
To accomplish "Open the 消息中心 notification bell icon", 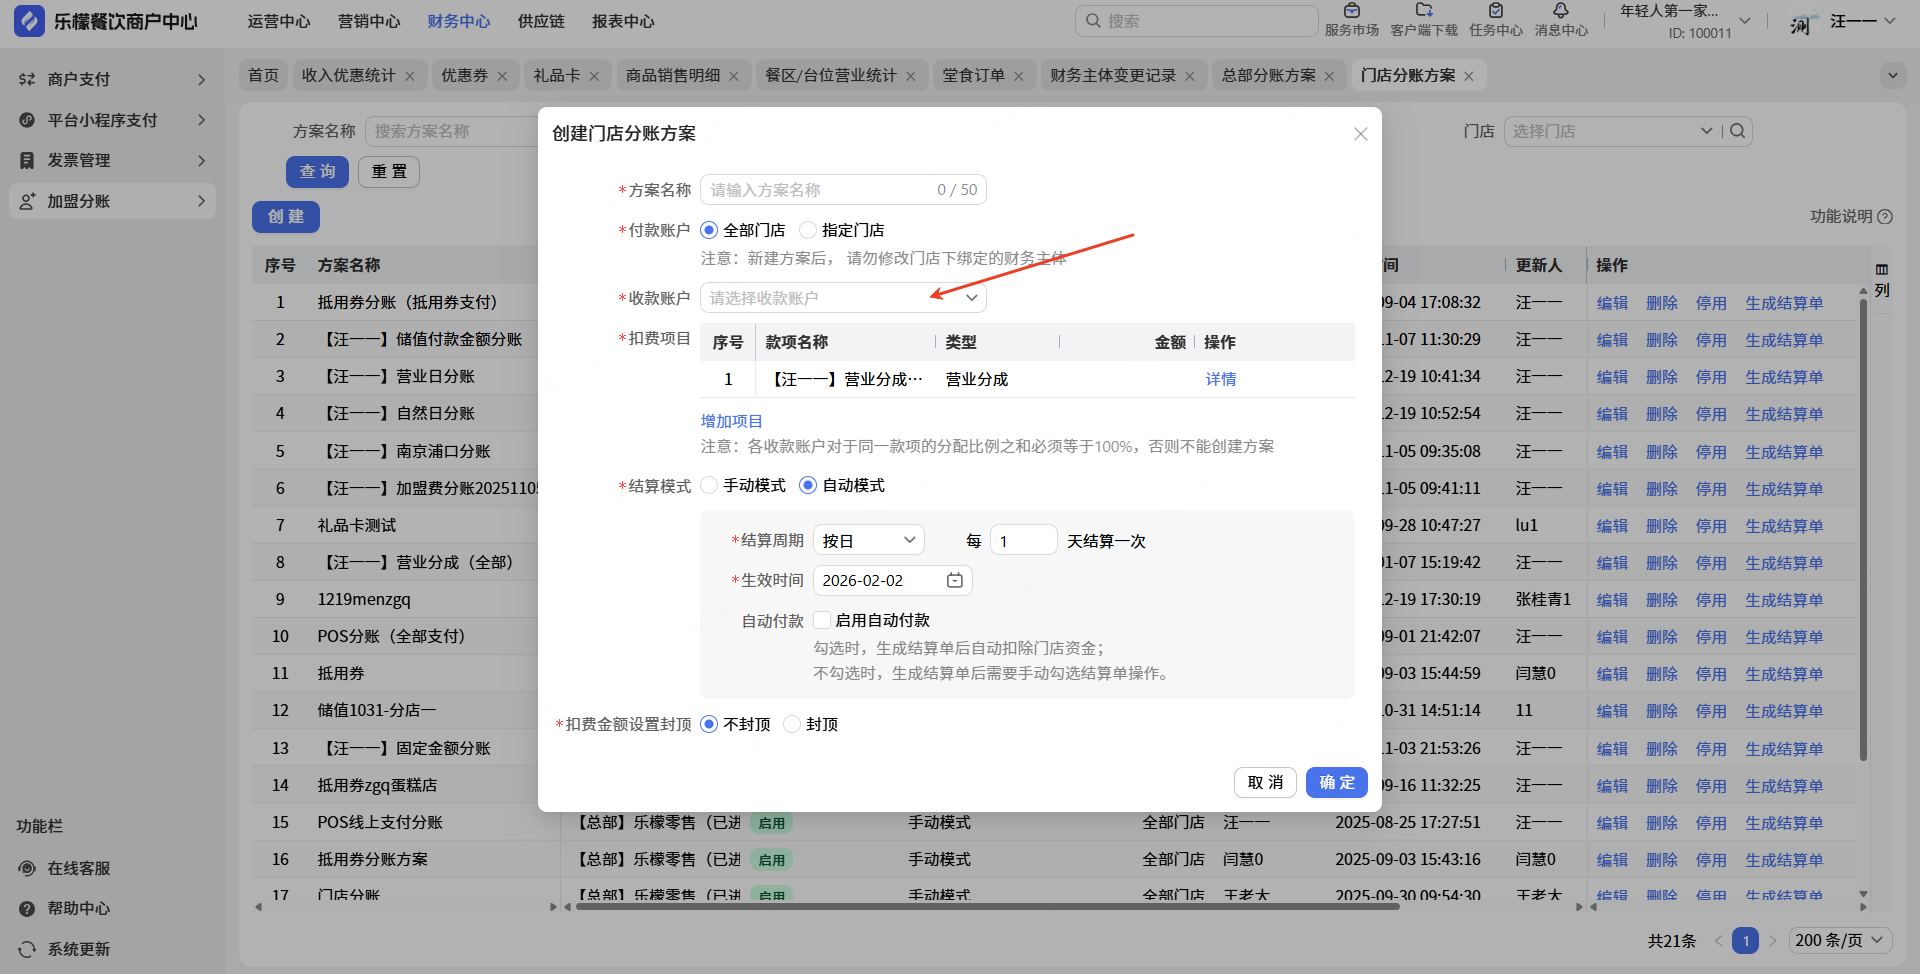I will pos(1561,12).
